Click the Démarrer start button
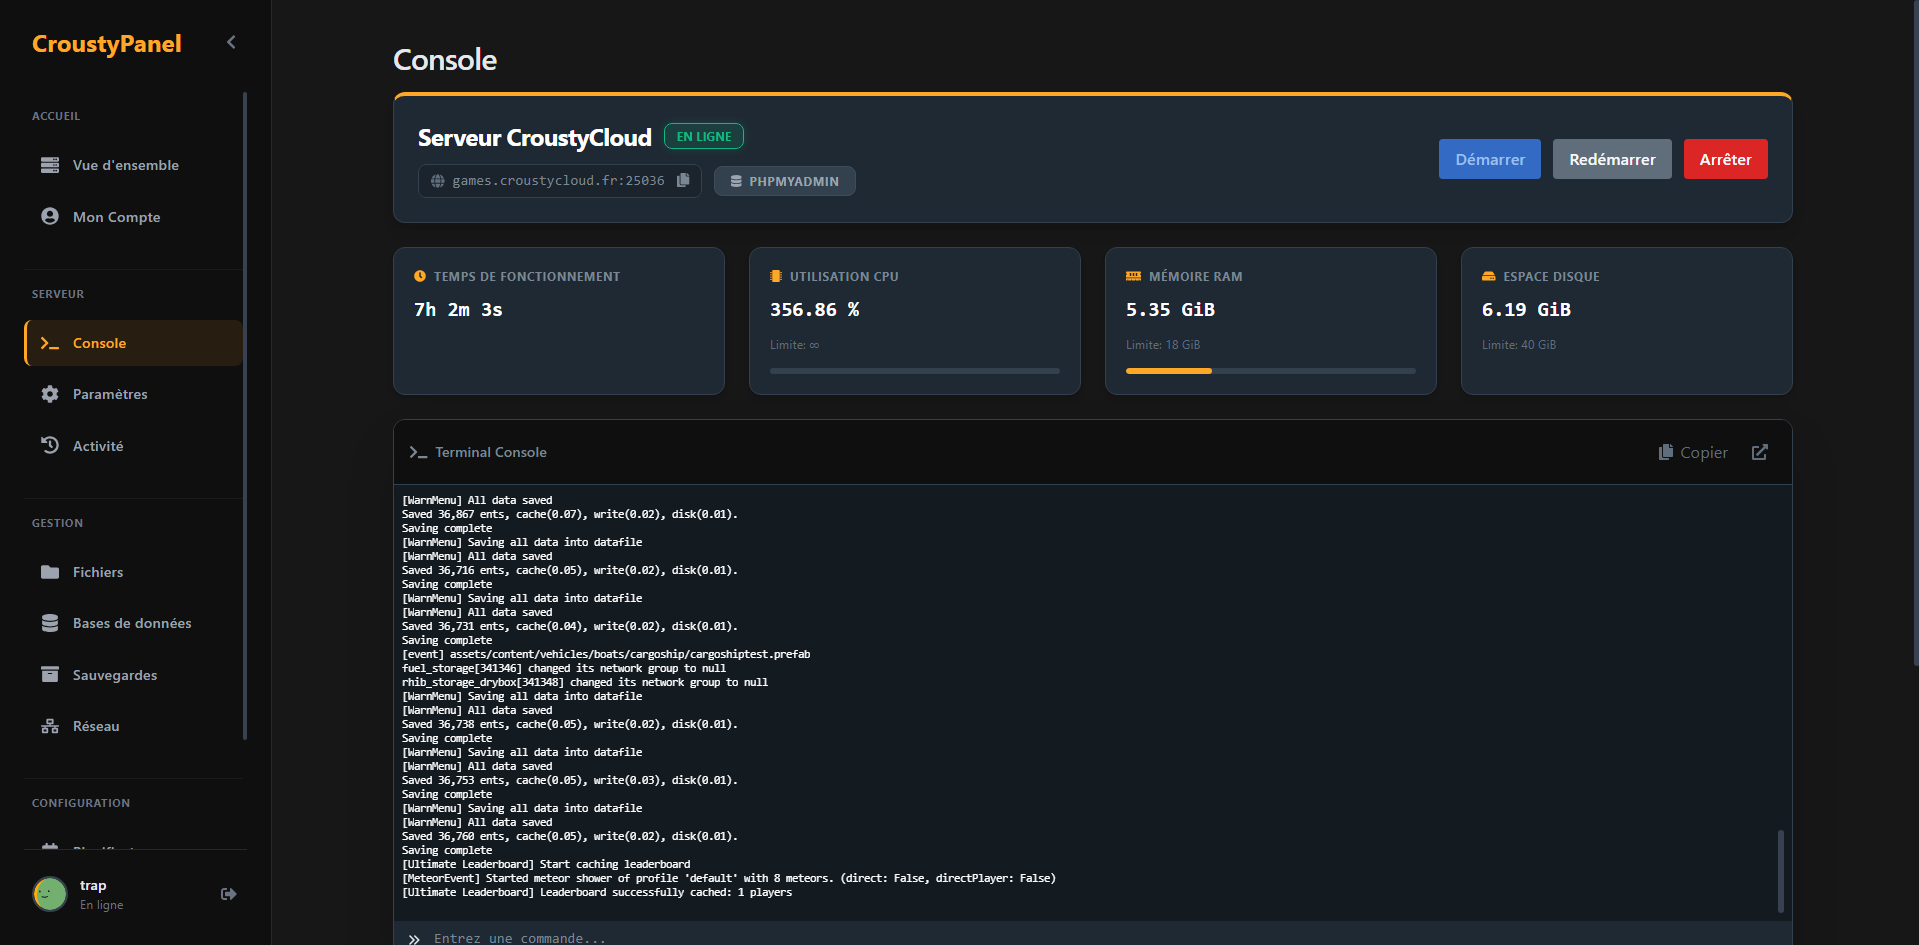This screenshot has height=945, width=1919. [1490, 159]
